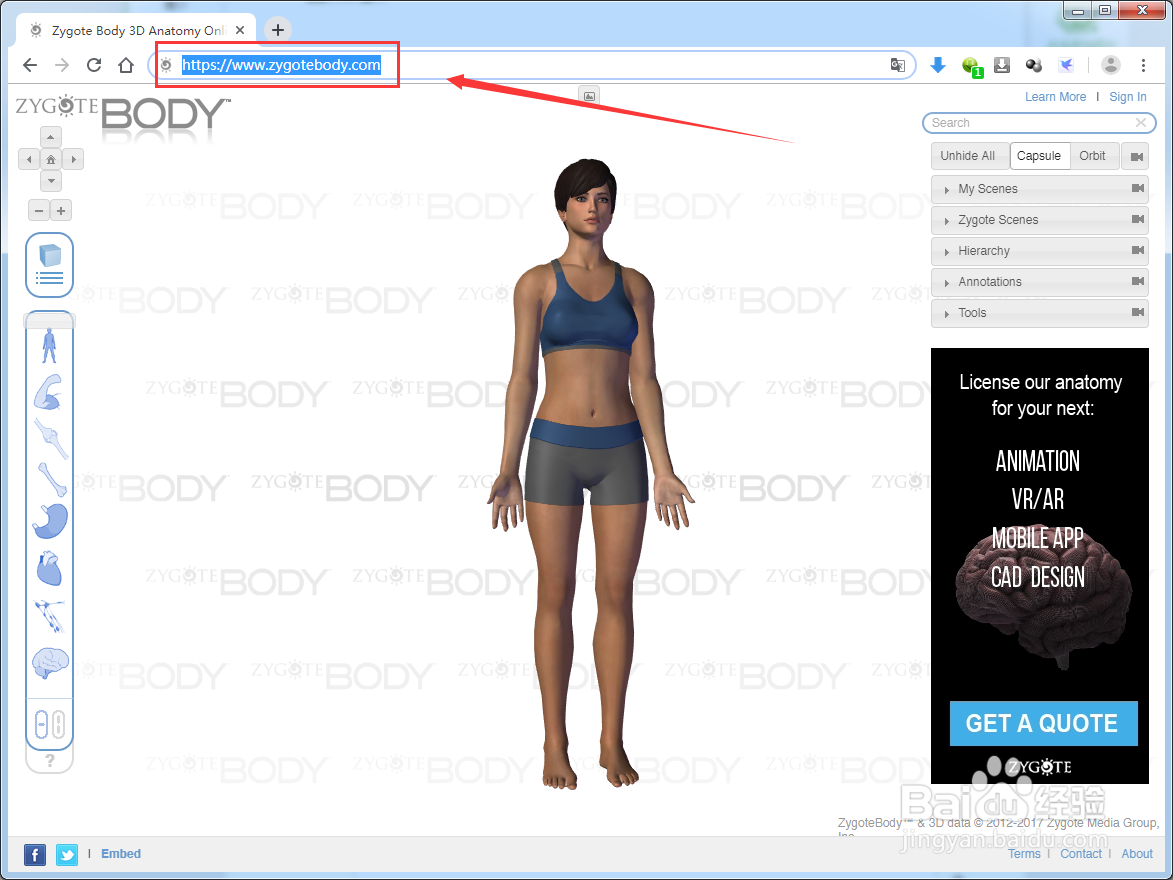The width and height of the screenshot is (1173, 880).
Task: Go to browser home page
Action: pyautogui.click(x=126, y=65)
